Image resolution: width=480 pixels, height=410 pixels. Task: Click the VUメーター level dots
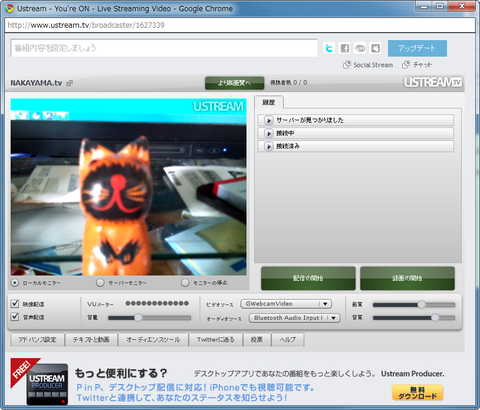(157, 303)
